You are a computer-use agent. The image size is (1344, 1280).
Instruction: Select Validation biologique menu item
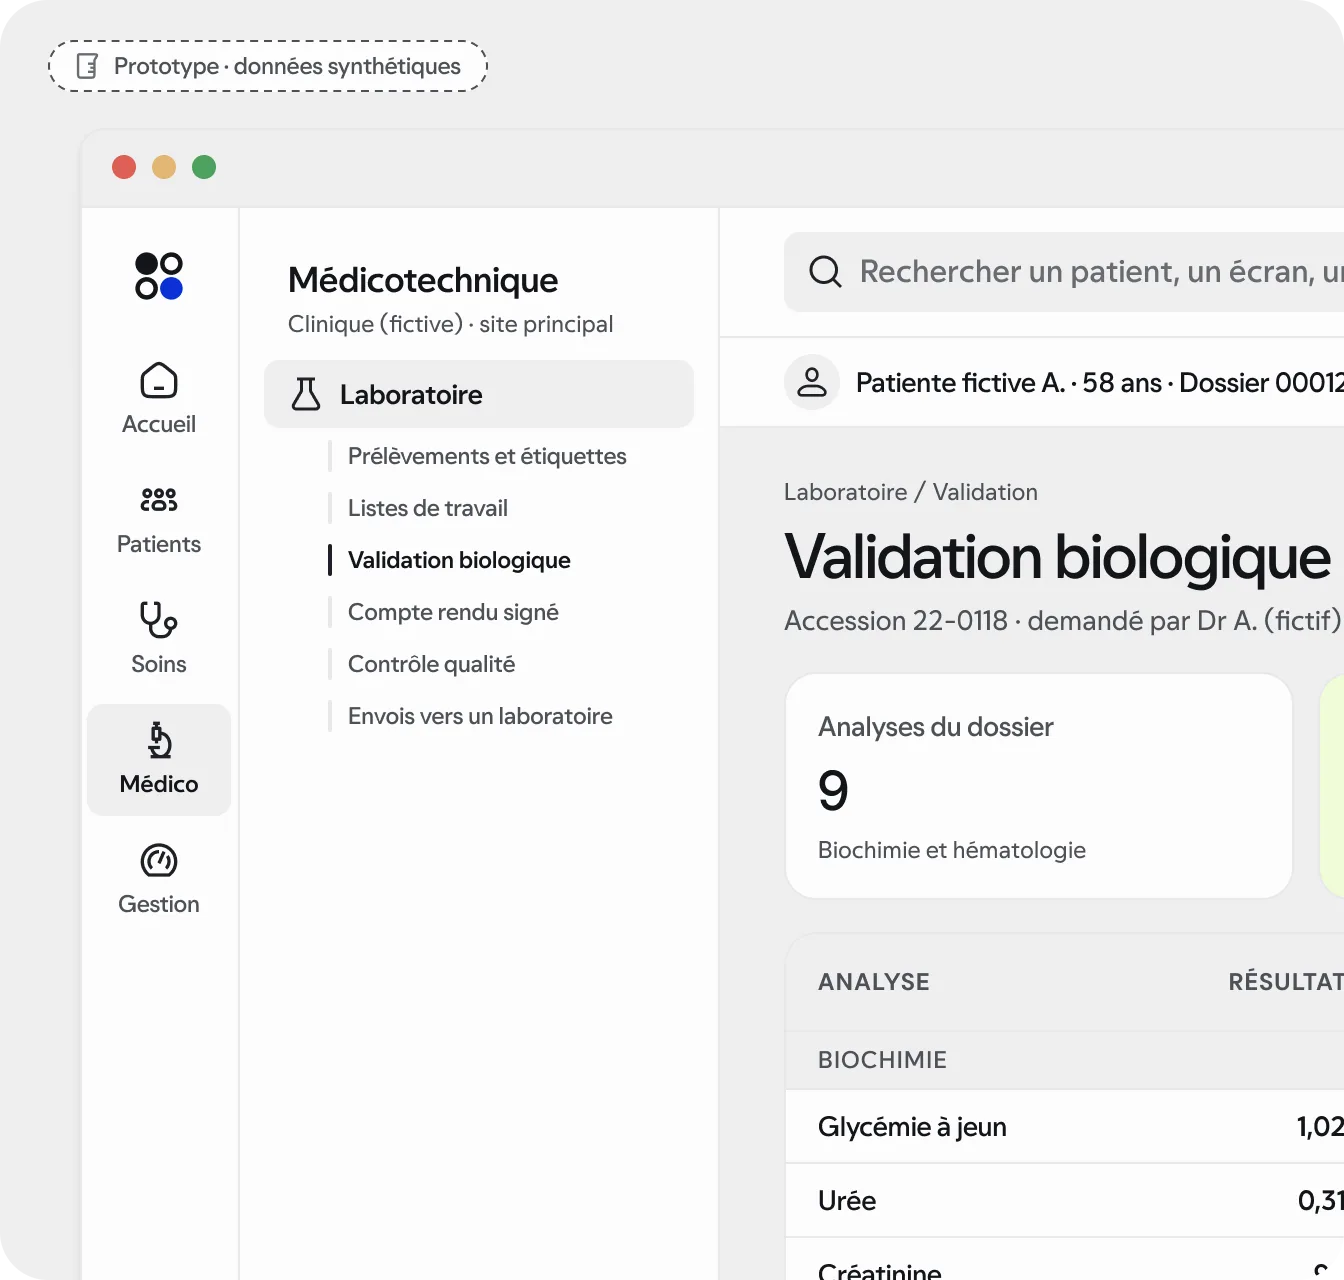point(459,560)
